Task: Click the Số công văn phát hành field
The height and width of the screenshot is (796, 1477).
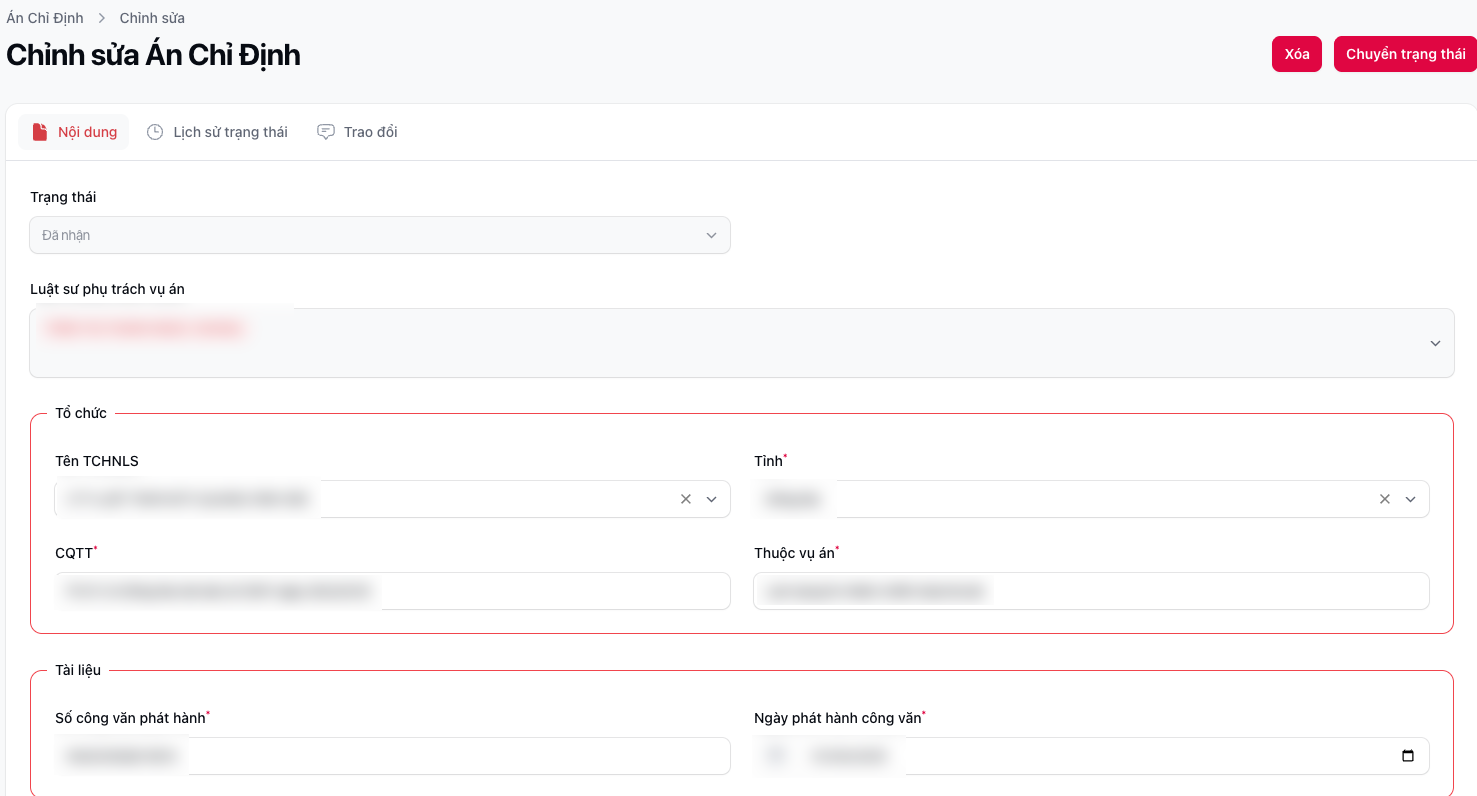Action: (x=450, y=756)
